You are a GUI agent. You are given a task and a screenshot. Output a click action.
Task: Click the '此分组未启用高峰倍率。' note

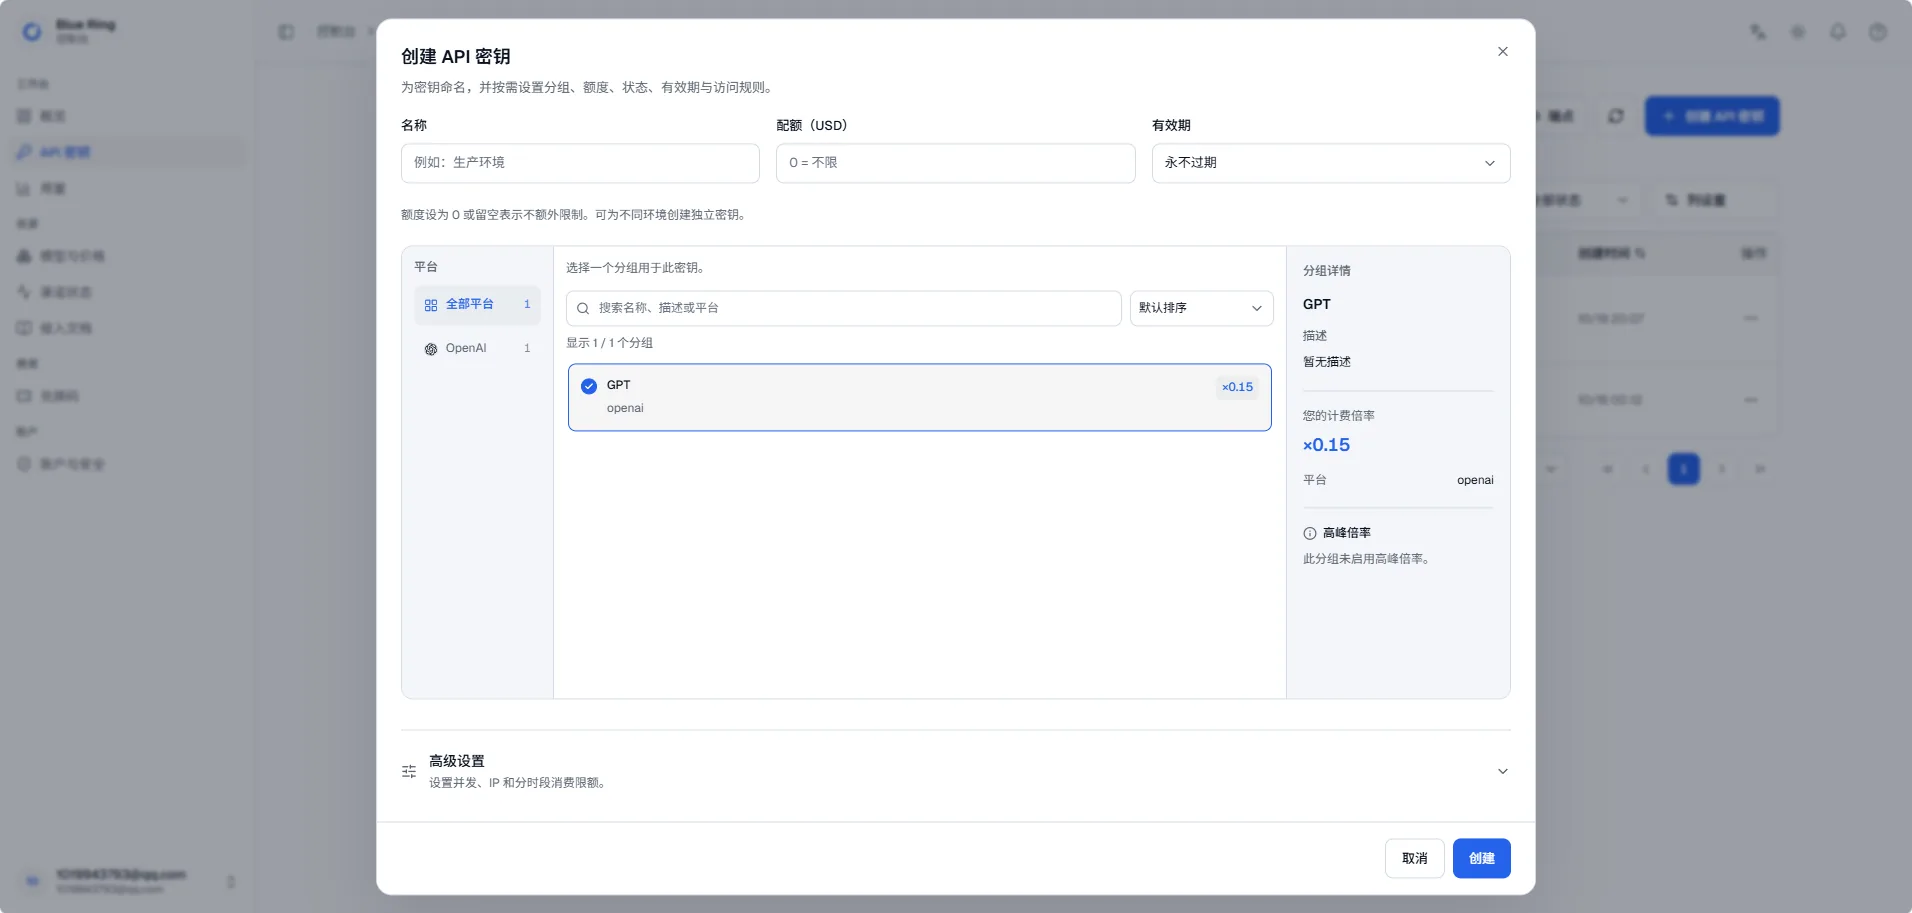(x=1368, y=559)
